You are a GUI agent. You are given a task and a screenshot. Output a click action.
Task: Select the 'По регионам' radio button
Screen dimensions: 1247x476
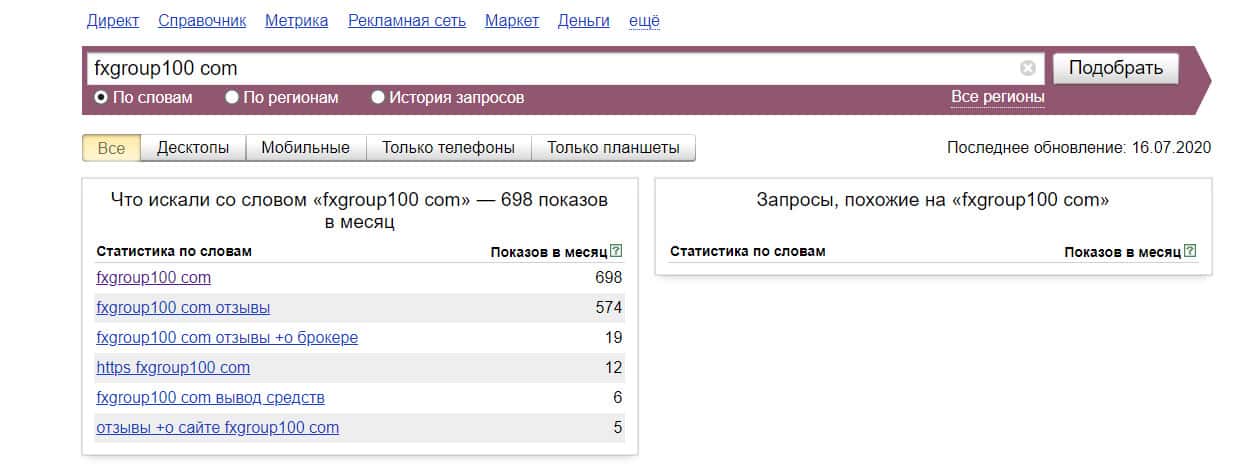[x=232, y=98]
